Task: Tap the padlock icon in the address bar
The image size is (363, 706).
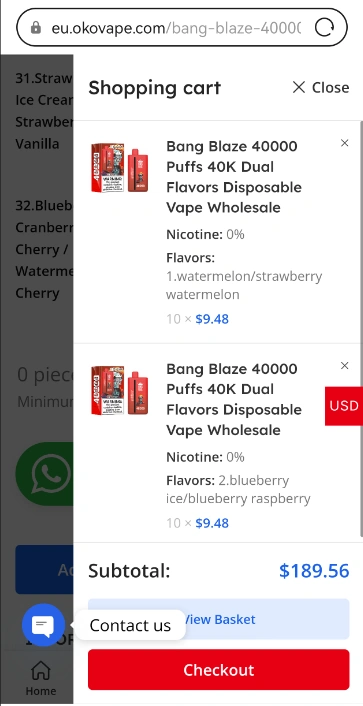Action: pos(36,28)
